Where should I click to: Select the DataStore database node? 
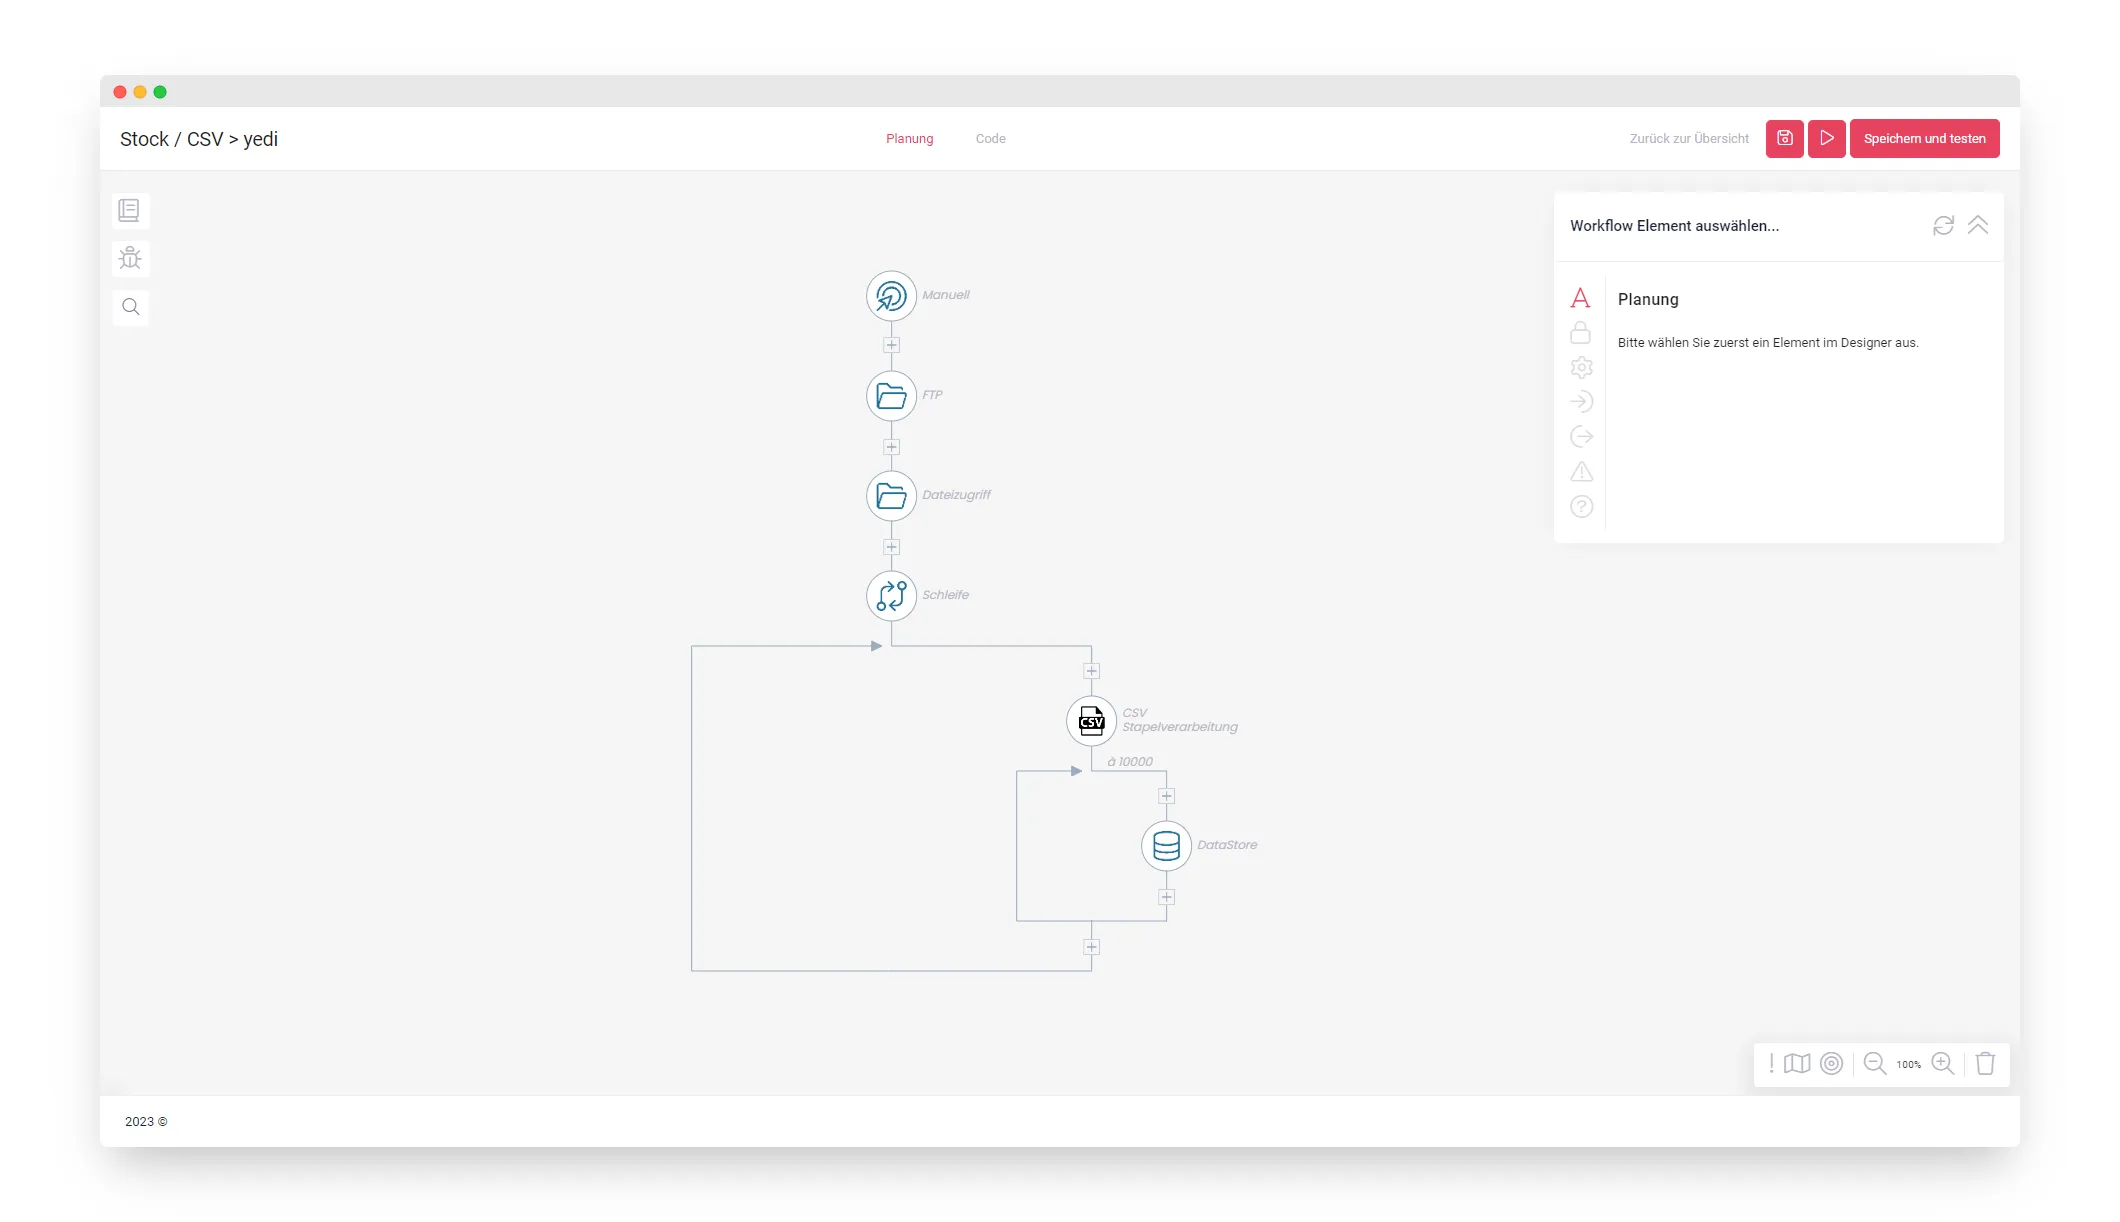click(x=1166, y=846)
